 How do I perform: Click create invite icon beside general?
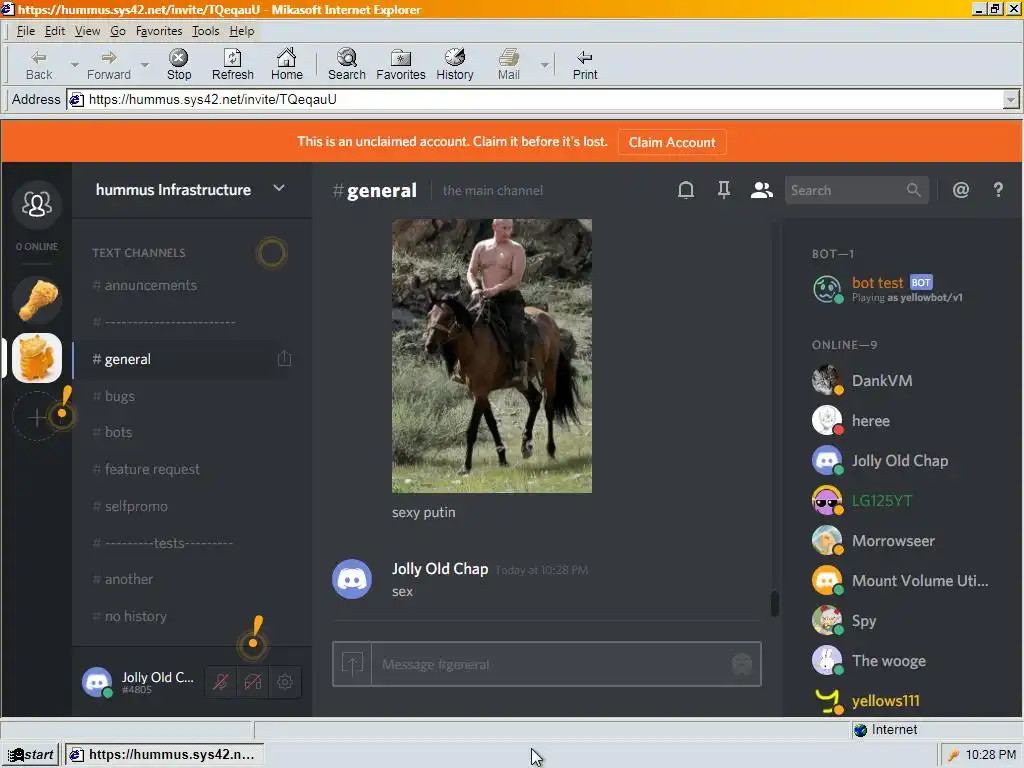(x=285, y=359)
